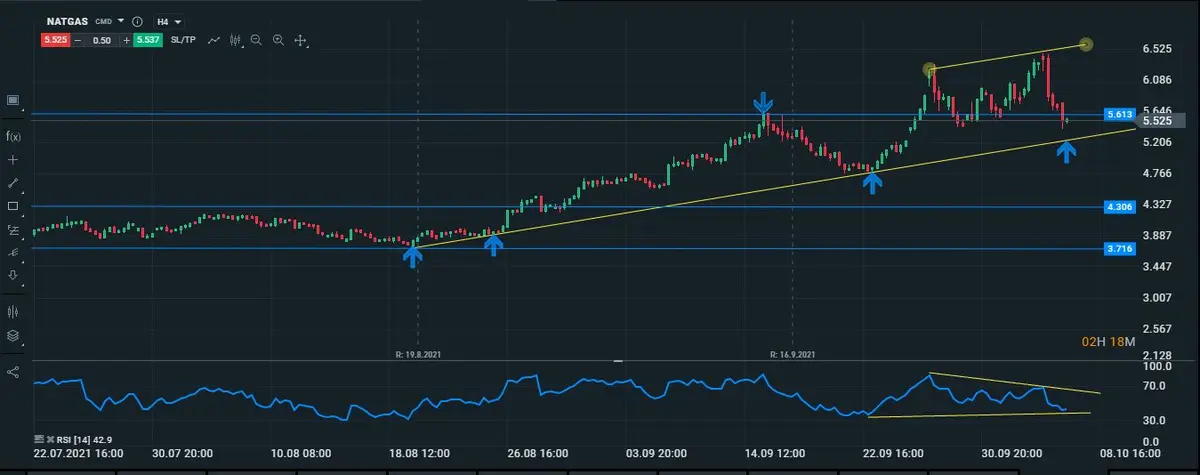
Task: Open the Fibonacci retracement tool menu
Action: tap(14, 229)
